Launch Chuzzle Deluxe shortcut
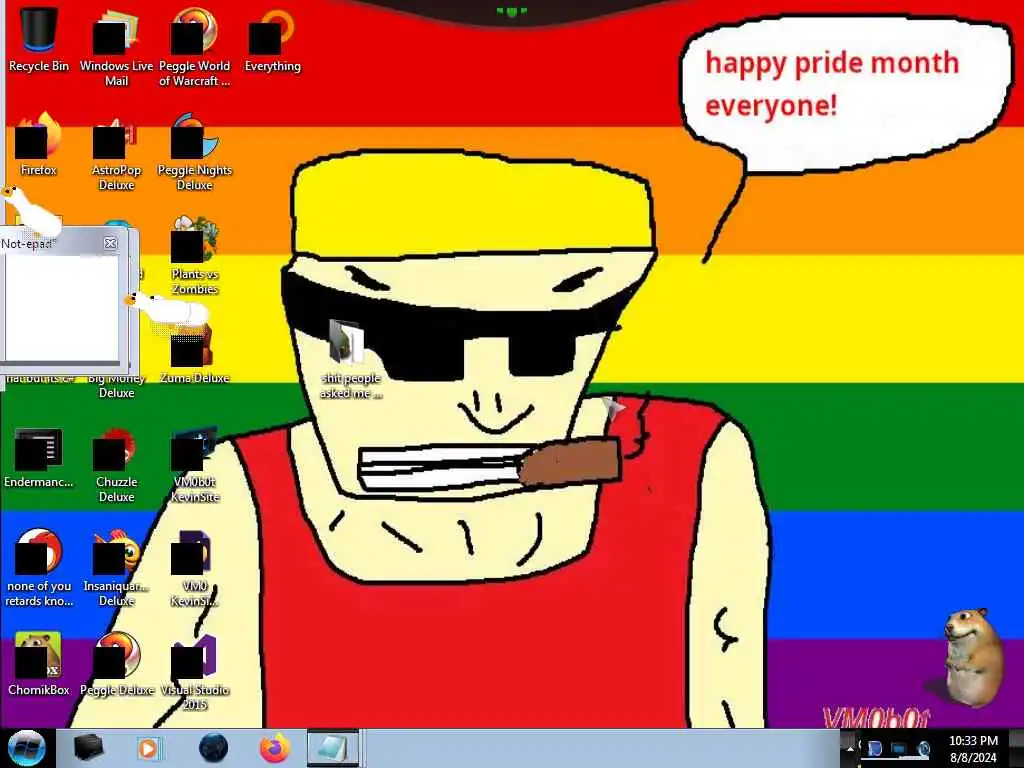The width and height of the screenshot is (1024, 768). click(116, 464)
